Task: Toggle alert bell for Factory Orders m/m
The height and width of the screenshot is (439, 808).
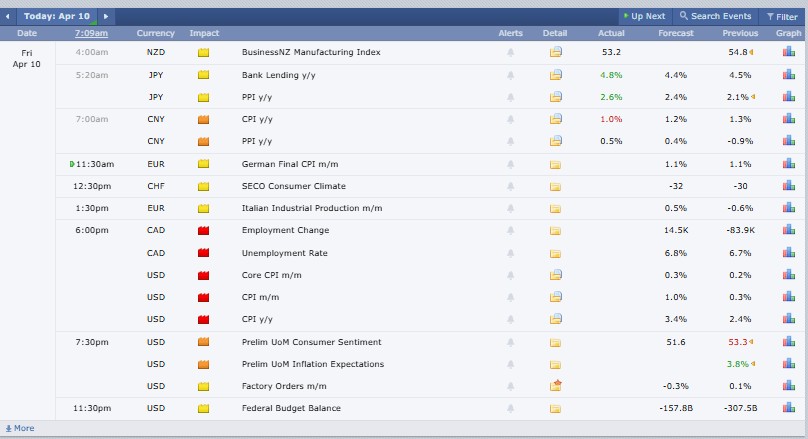Action: tap(510, 386)
